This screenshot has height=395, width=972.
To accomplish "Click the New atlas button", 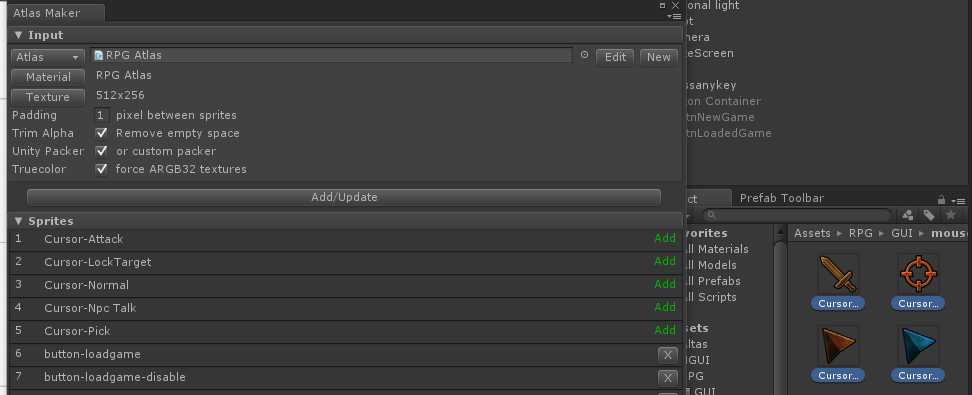I will click(x=658, y=57).
